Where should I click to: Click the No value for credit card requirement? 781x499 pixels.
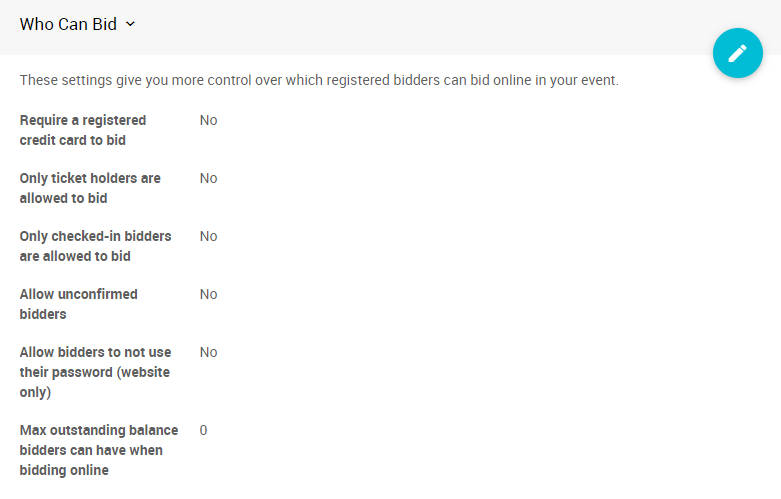[x=208, y=120]
